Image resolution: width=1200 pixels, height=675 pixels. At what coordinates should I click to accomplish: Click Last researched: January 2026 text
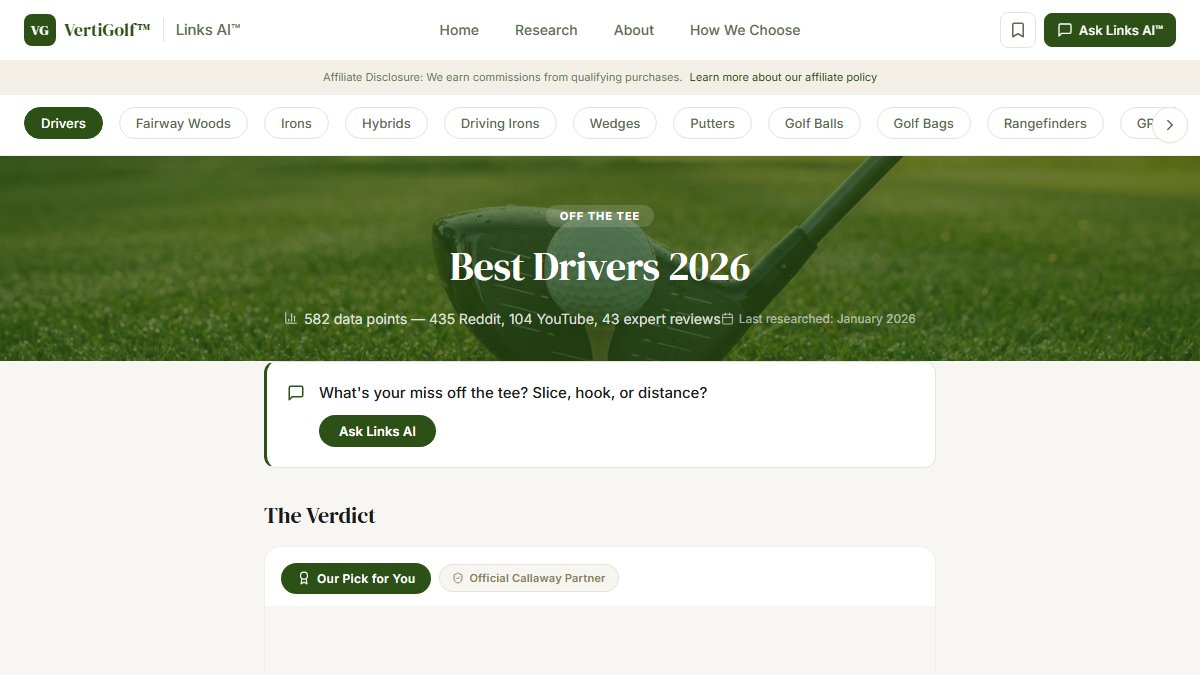click(827, 319)
